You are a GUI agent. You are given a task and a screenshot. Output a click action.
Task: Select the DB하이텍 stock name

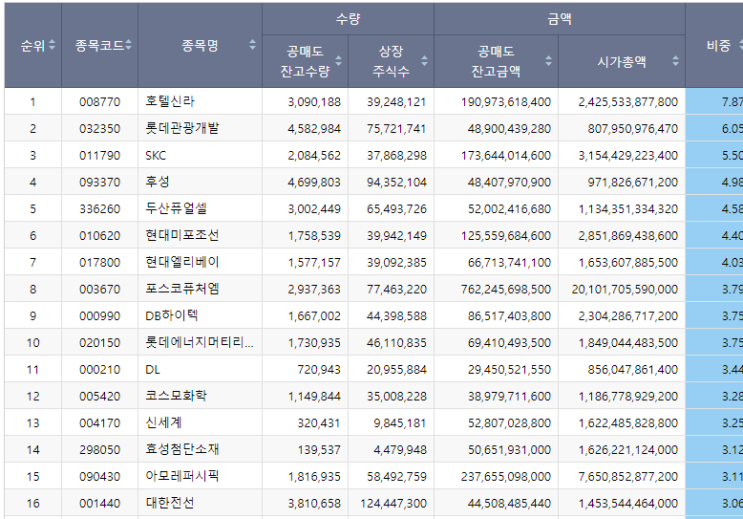(x=171, y=316)
